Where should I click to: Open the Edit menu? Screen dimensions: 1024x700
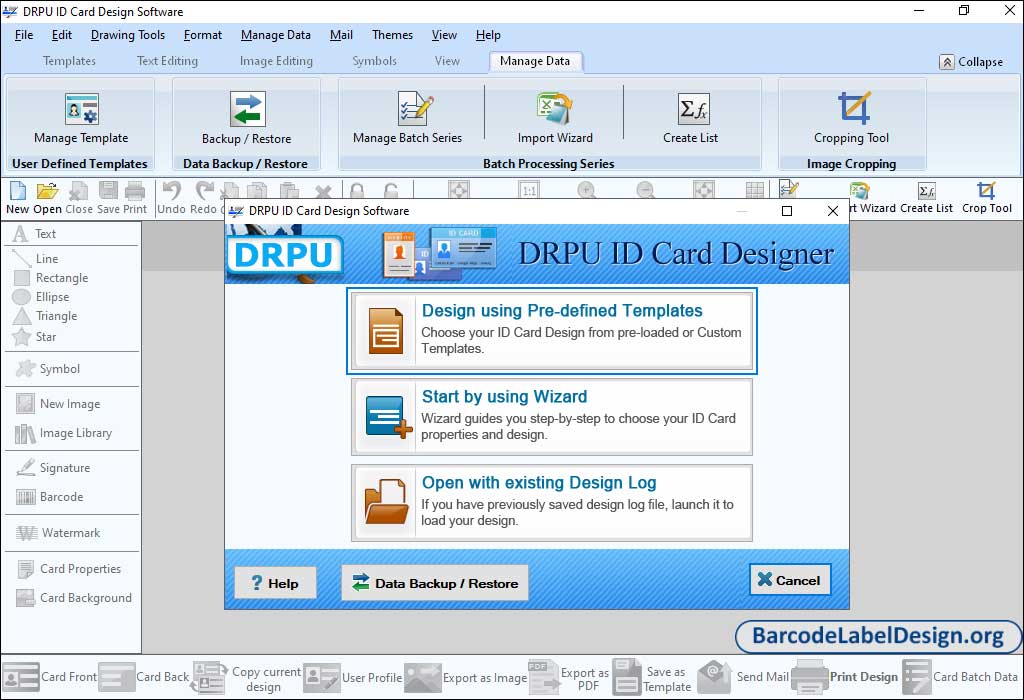(x=62, y=35)
